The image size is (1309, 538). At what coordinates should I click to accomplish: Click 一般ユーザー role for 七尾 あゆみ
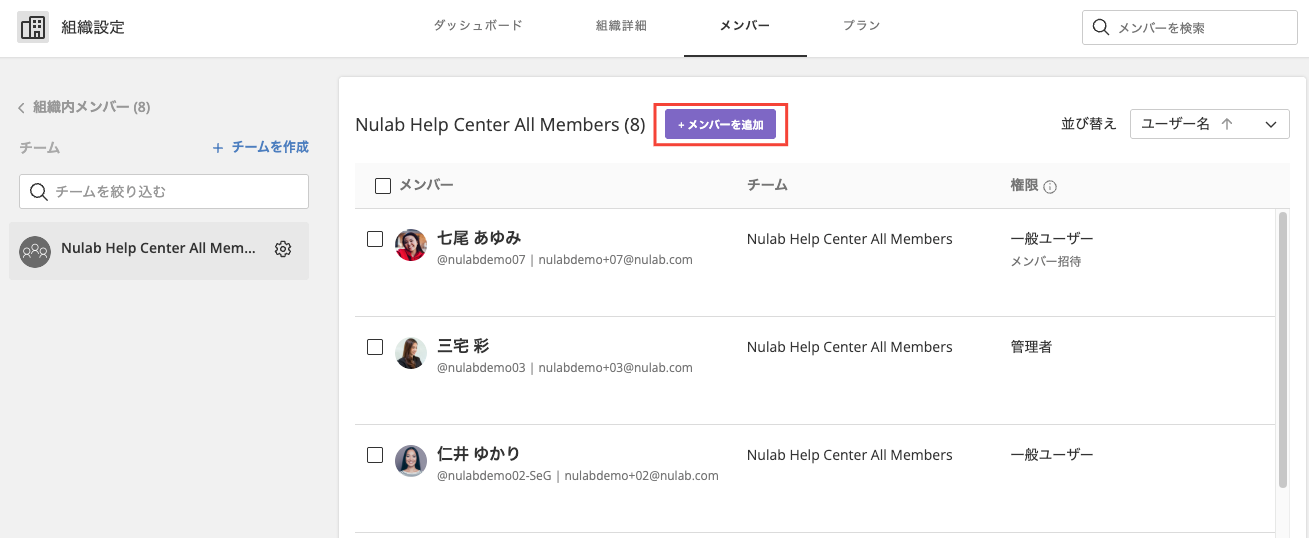[x=1052, y=239]
